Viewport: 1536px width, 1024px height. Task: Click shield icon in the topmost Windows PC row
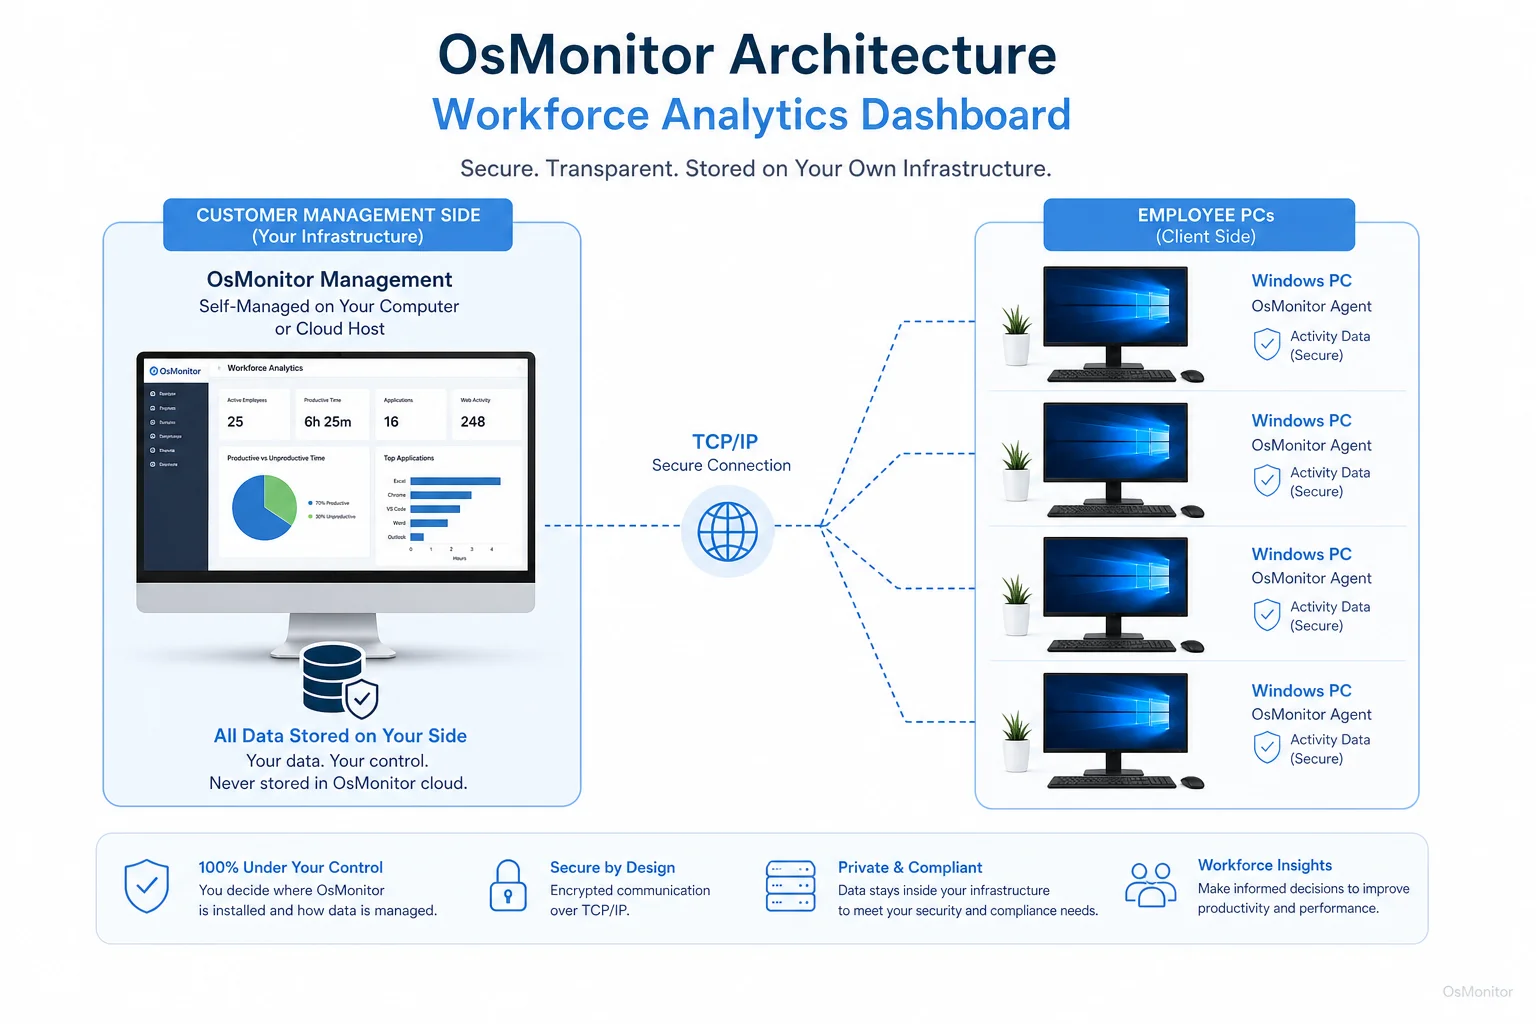[x=1267, y=344]
